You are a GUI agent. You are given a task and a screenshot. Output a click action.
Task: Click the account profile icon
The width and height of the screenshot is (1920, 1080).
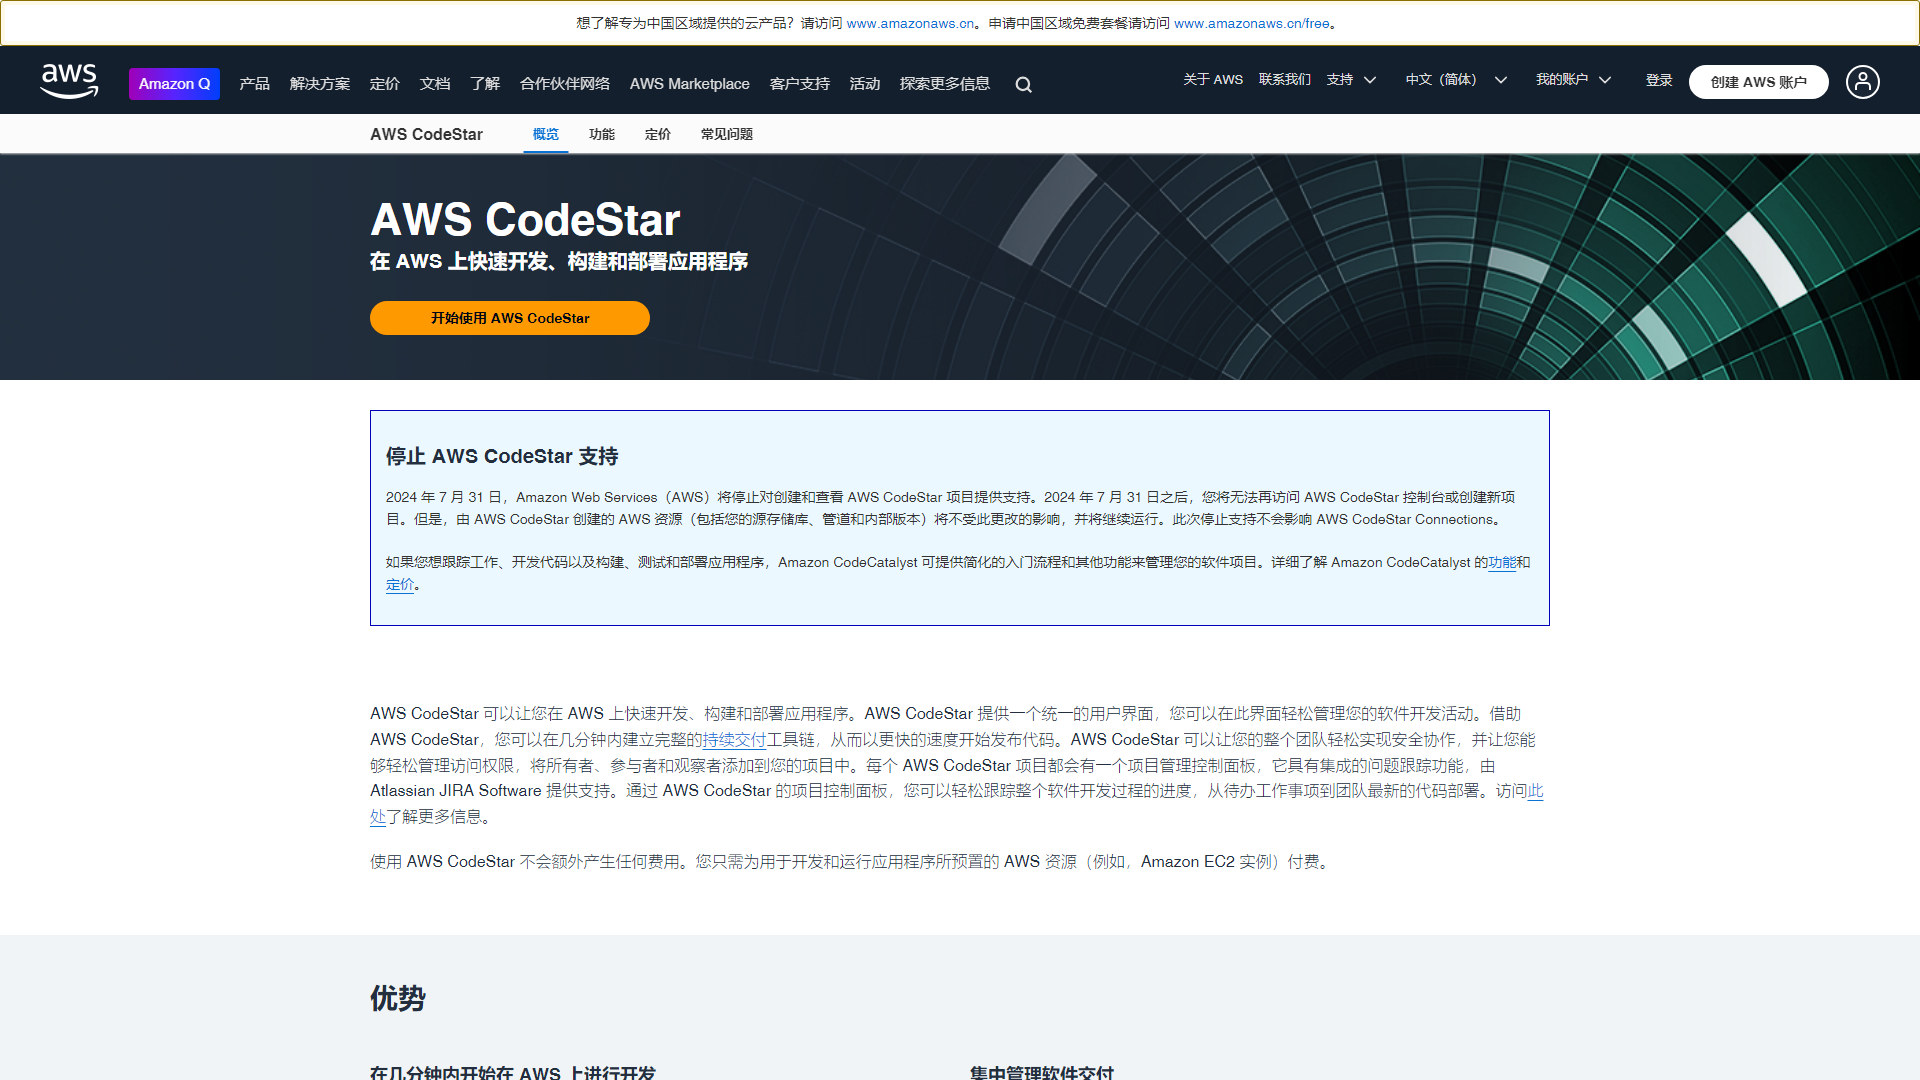coord(1862,82)
